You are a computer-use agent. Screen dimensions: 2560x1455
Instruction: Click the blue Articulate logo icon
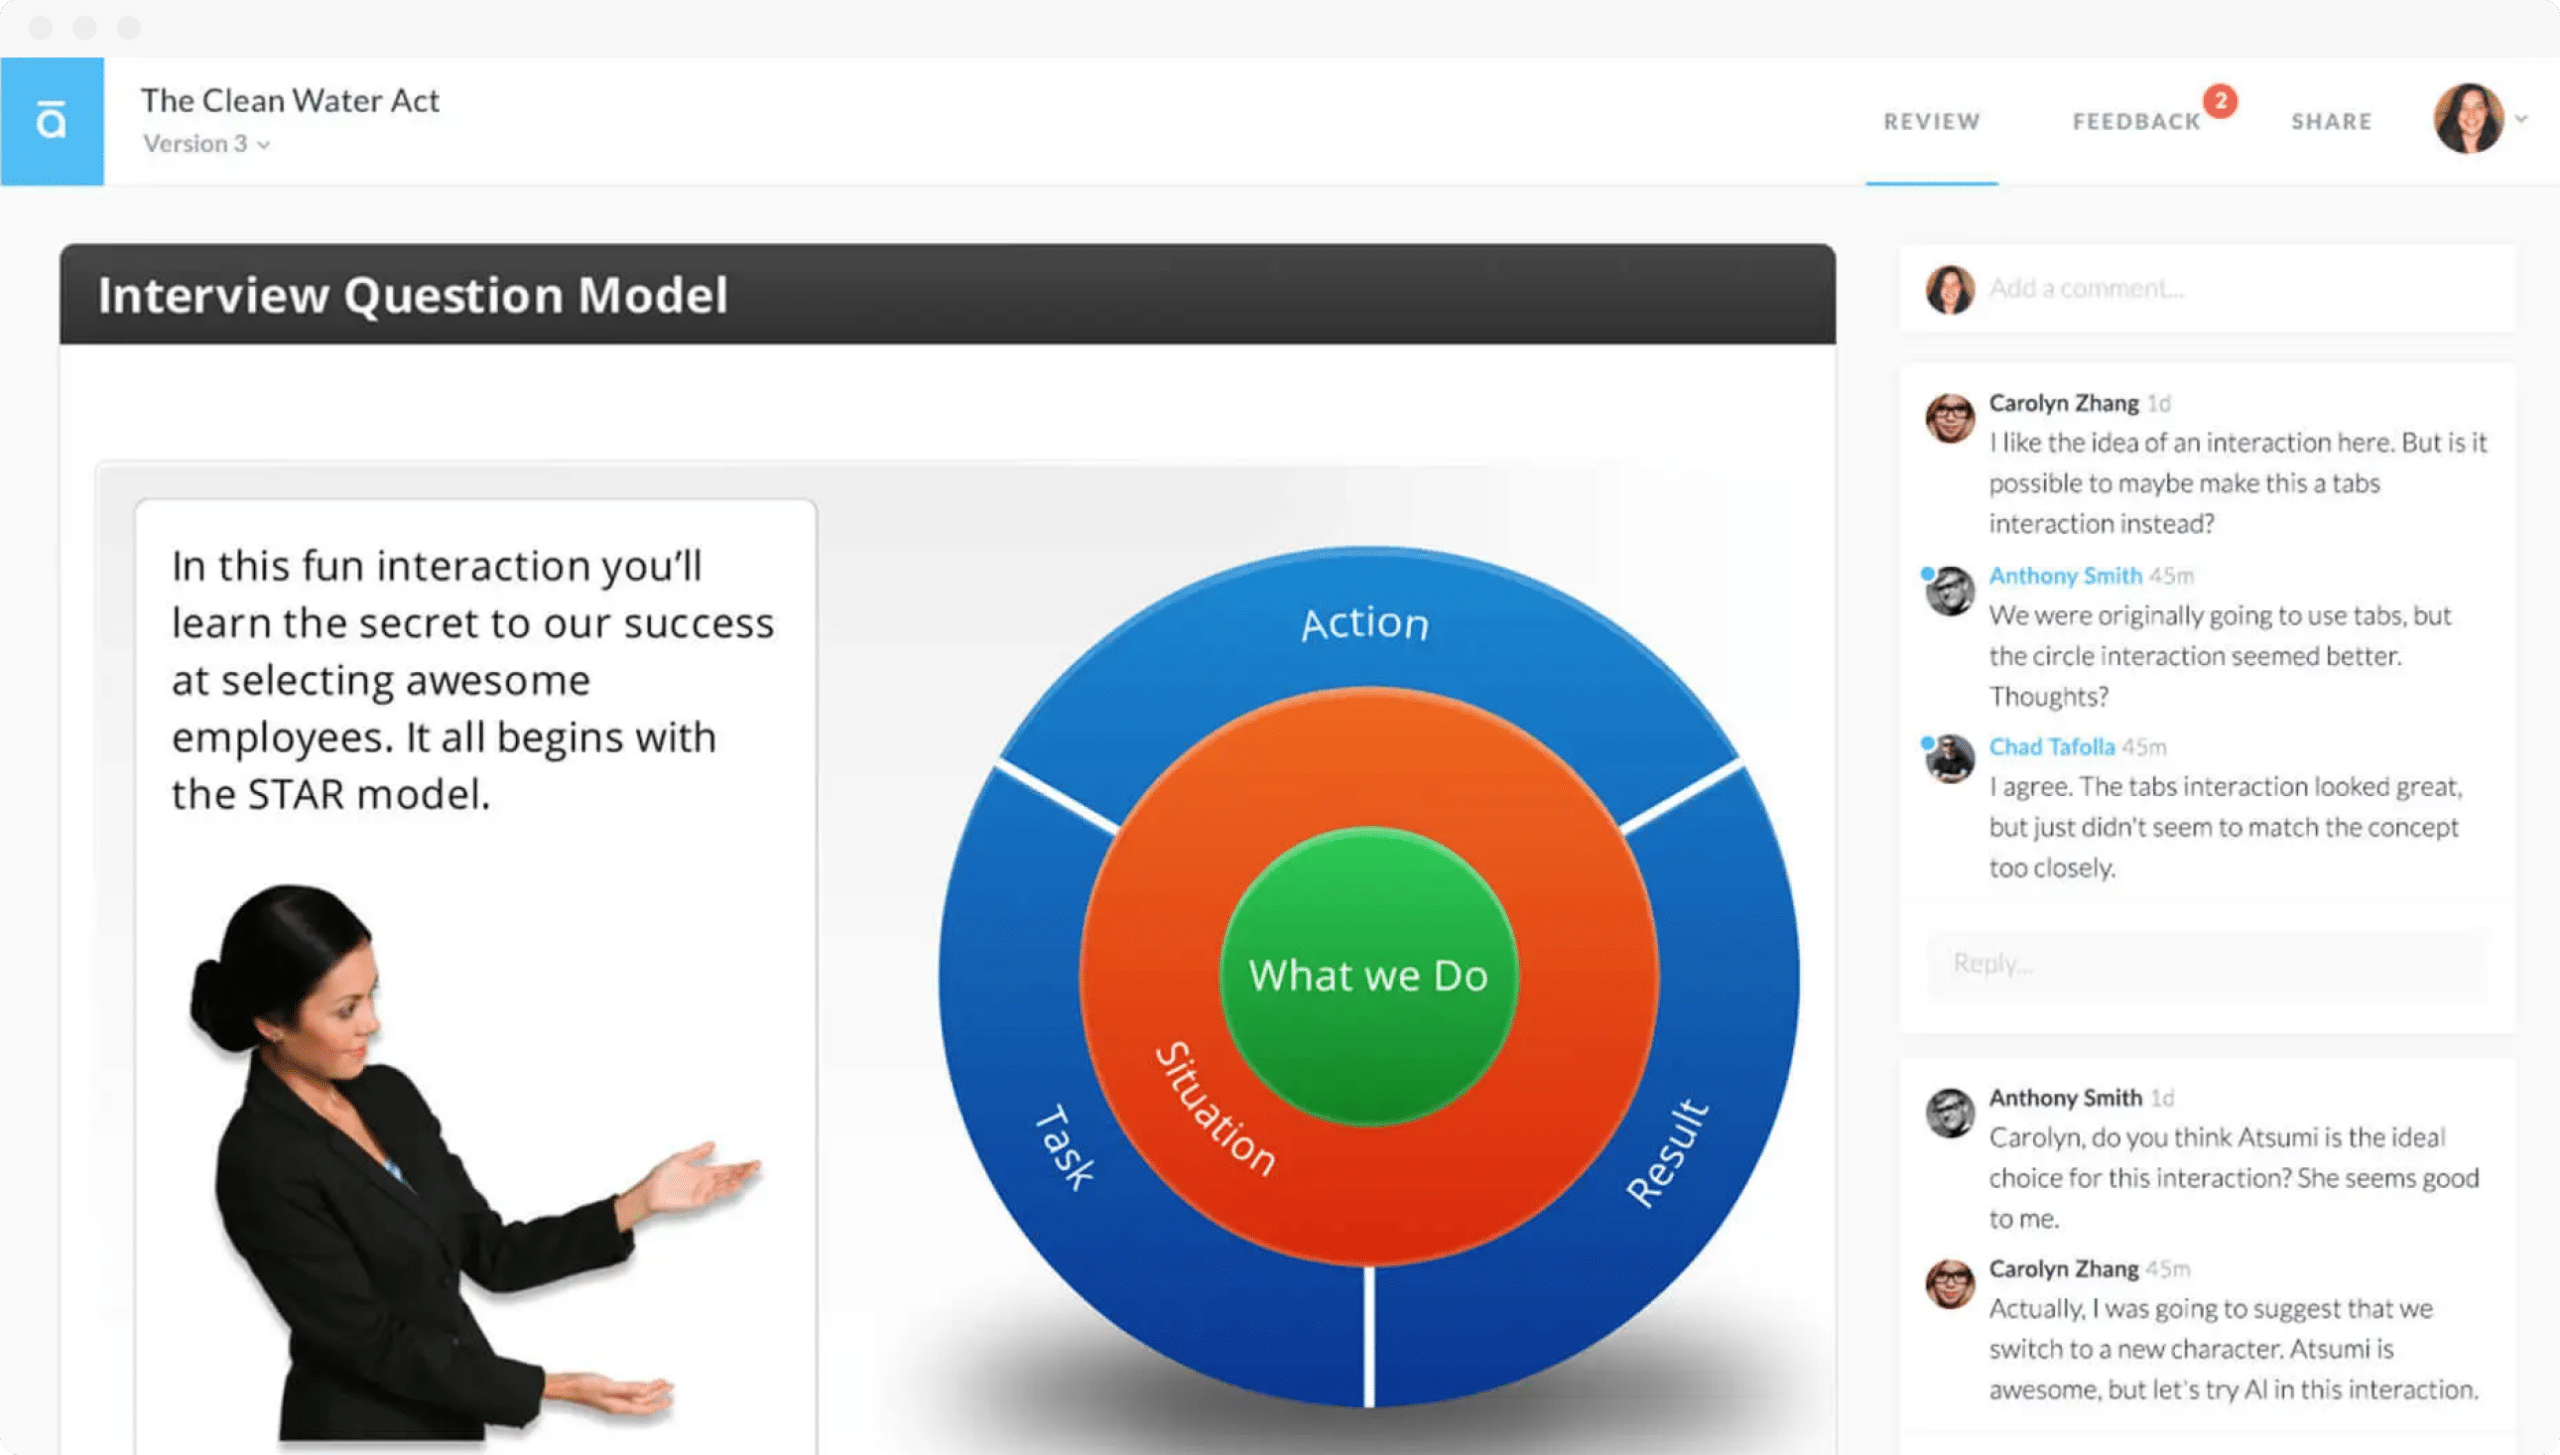[x=51, y=121]
